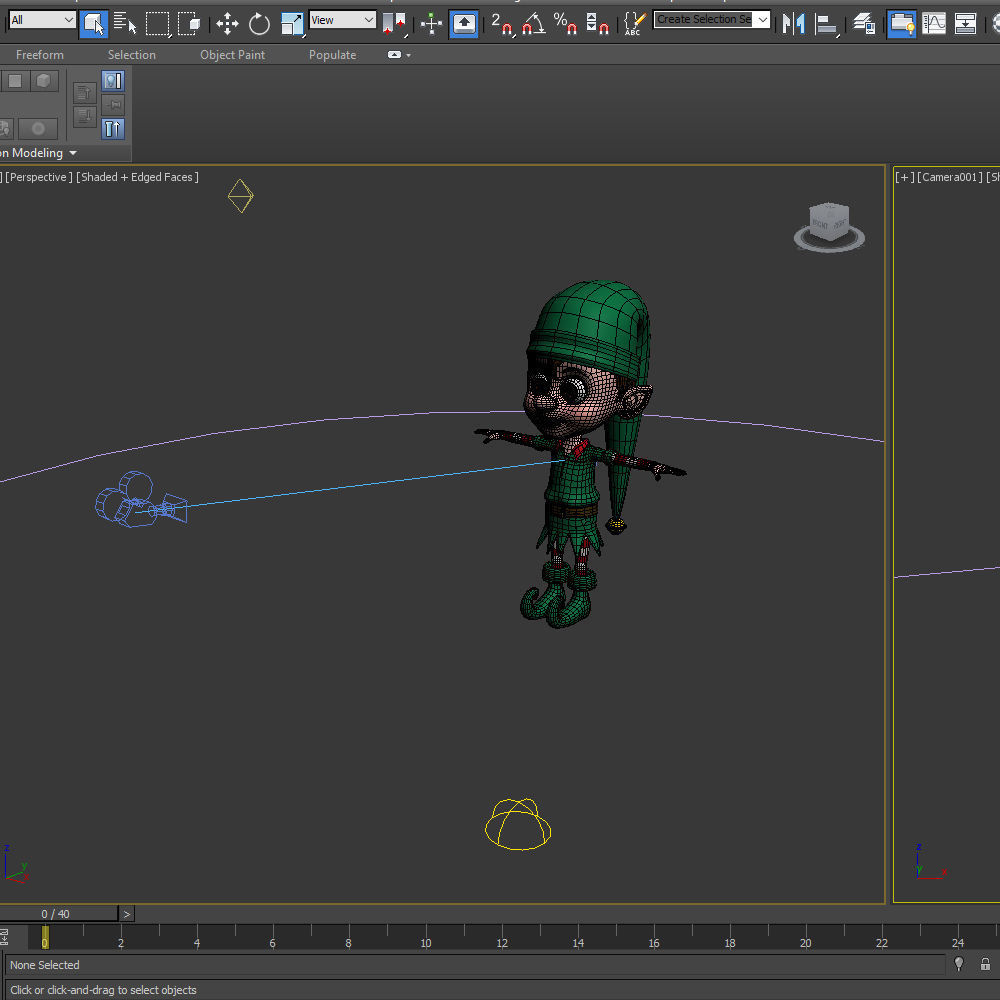This screenshot has height=1000, width=1000.
Task: Toggle the Angle Snap button
Action: [533, 24]
